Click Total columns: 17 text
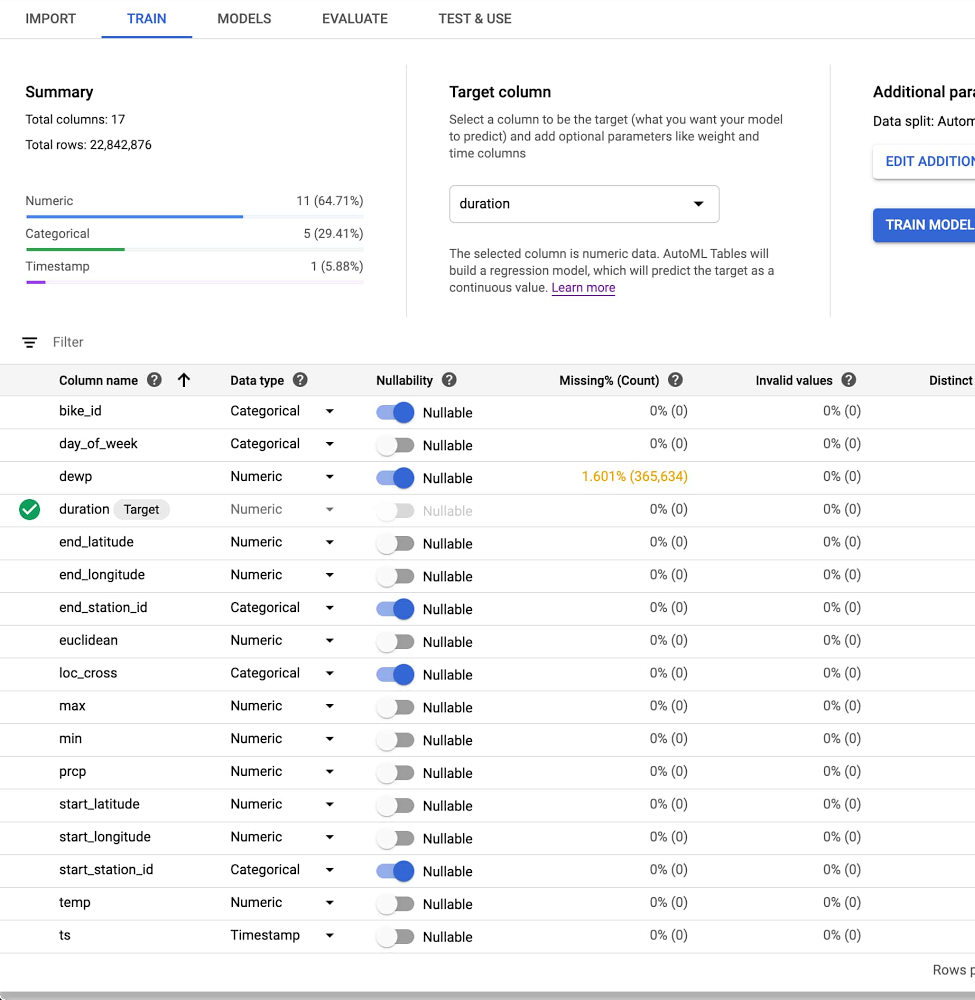Image resolution: width=975 pixels, height=1000 pixels. pos(75,119)
